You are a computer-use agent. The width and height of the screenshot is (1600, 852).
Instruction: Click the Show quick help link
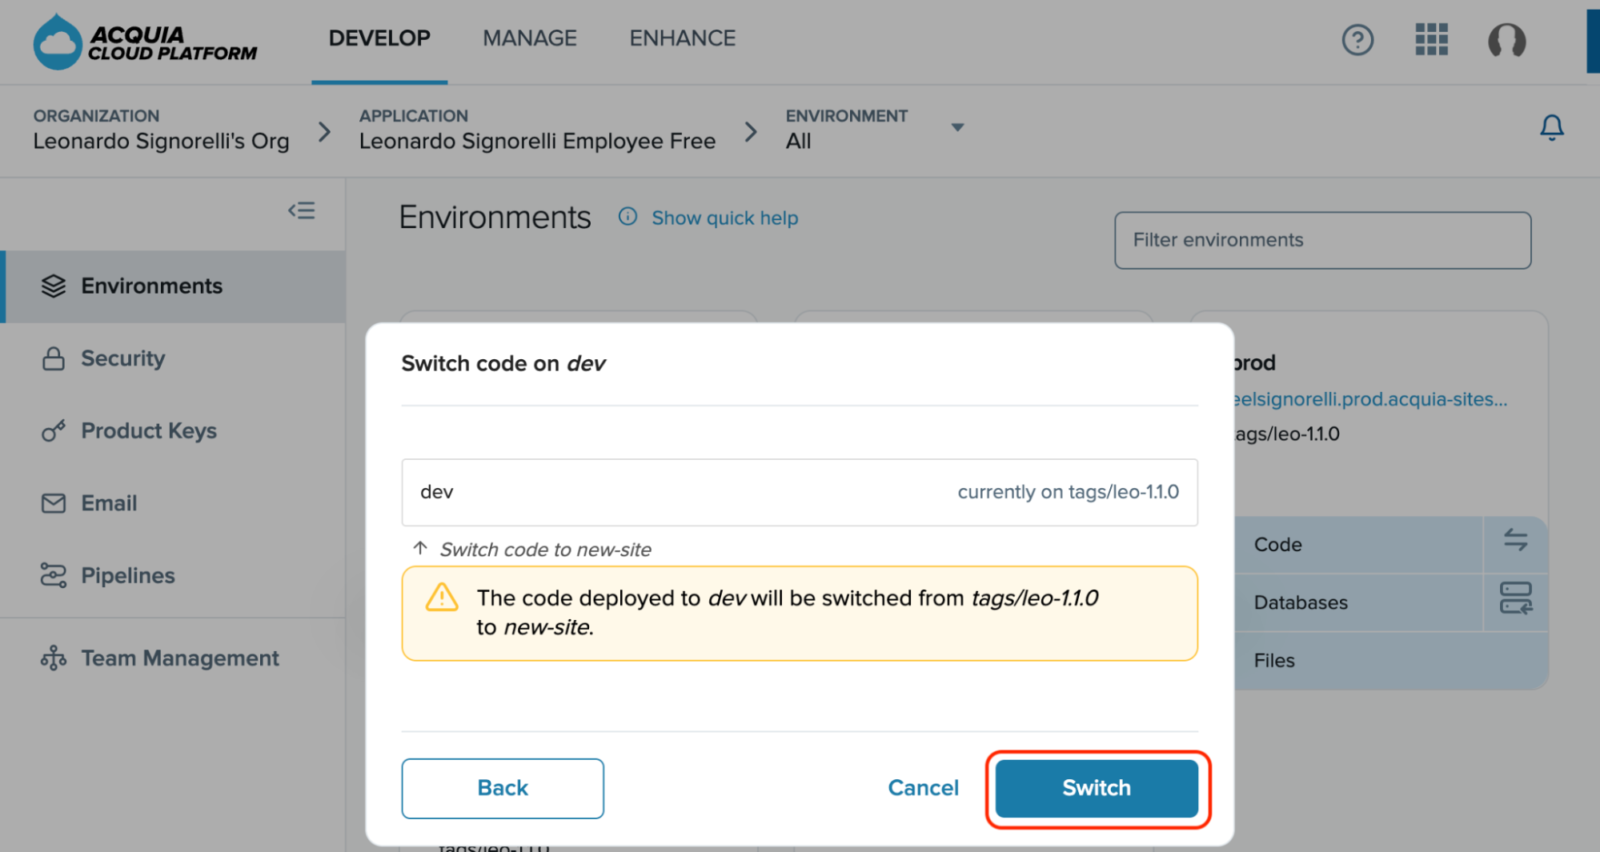(x=724, y=217)
